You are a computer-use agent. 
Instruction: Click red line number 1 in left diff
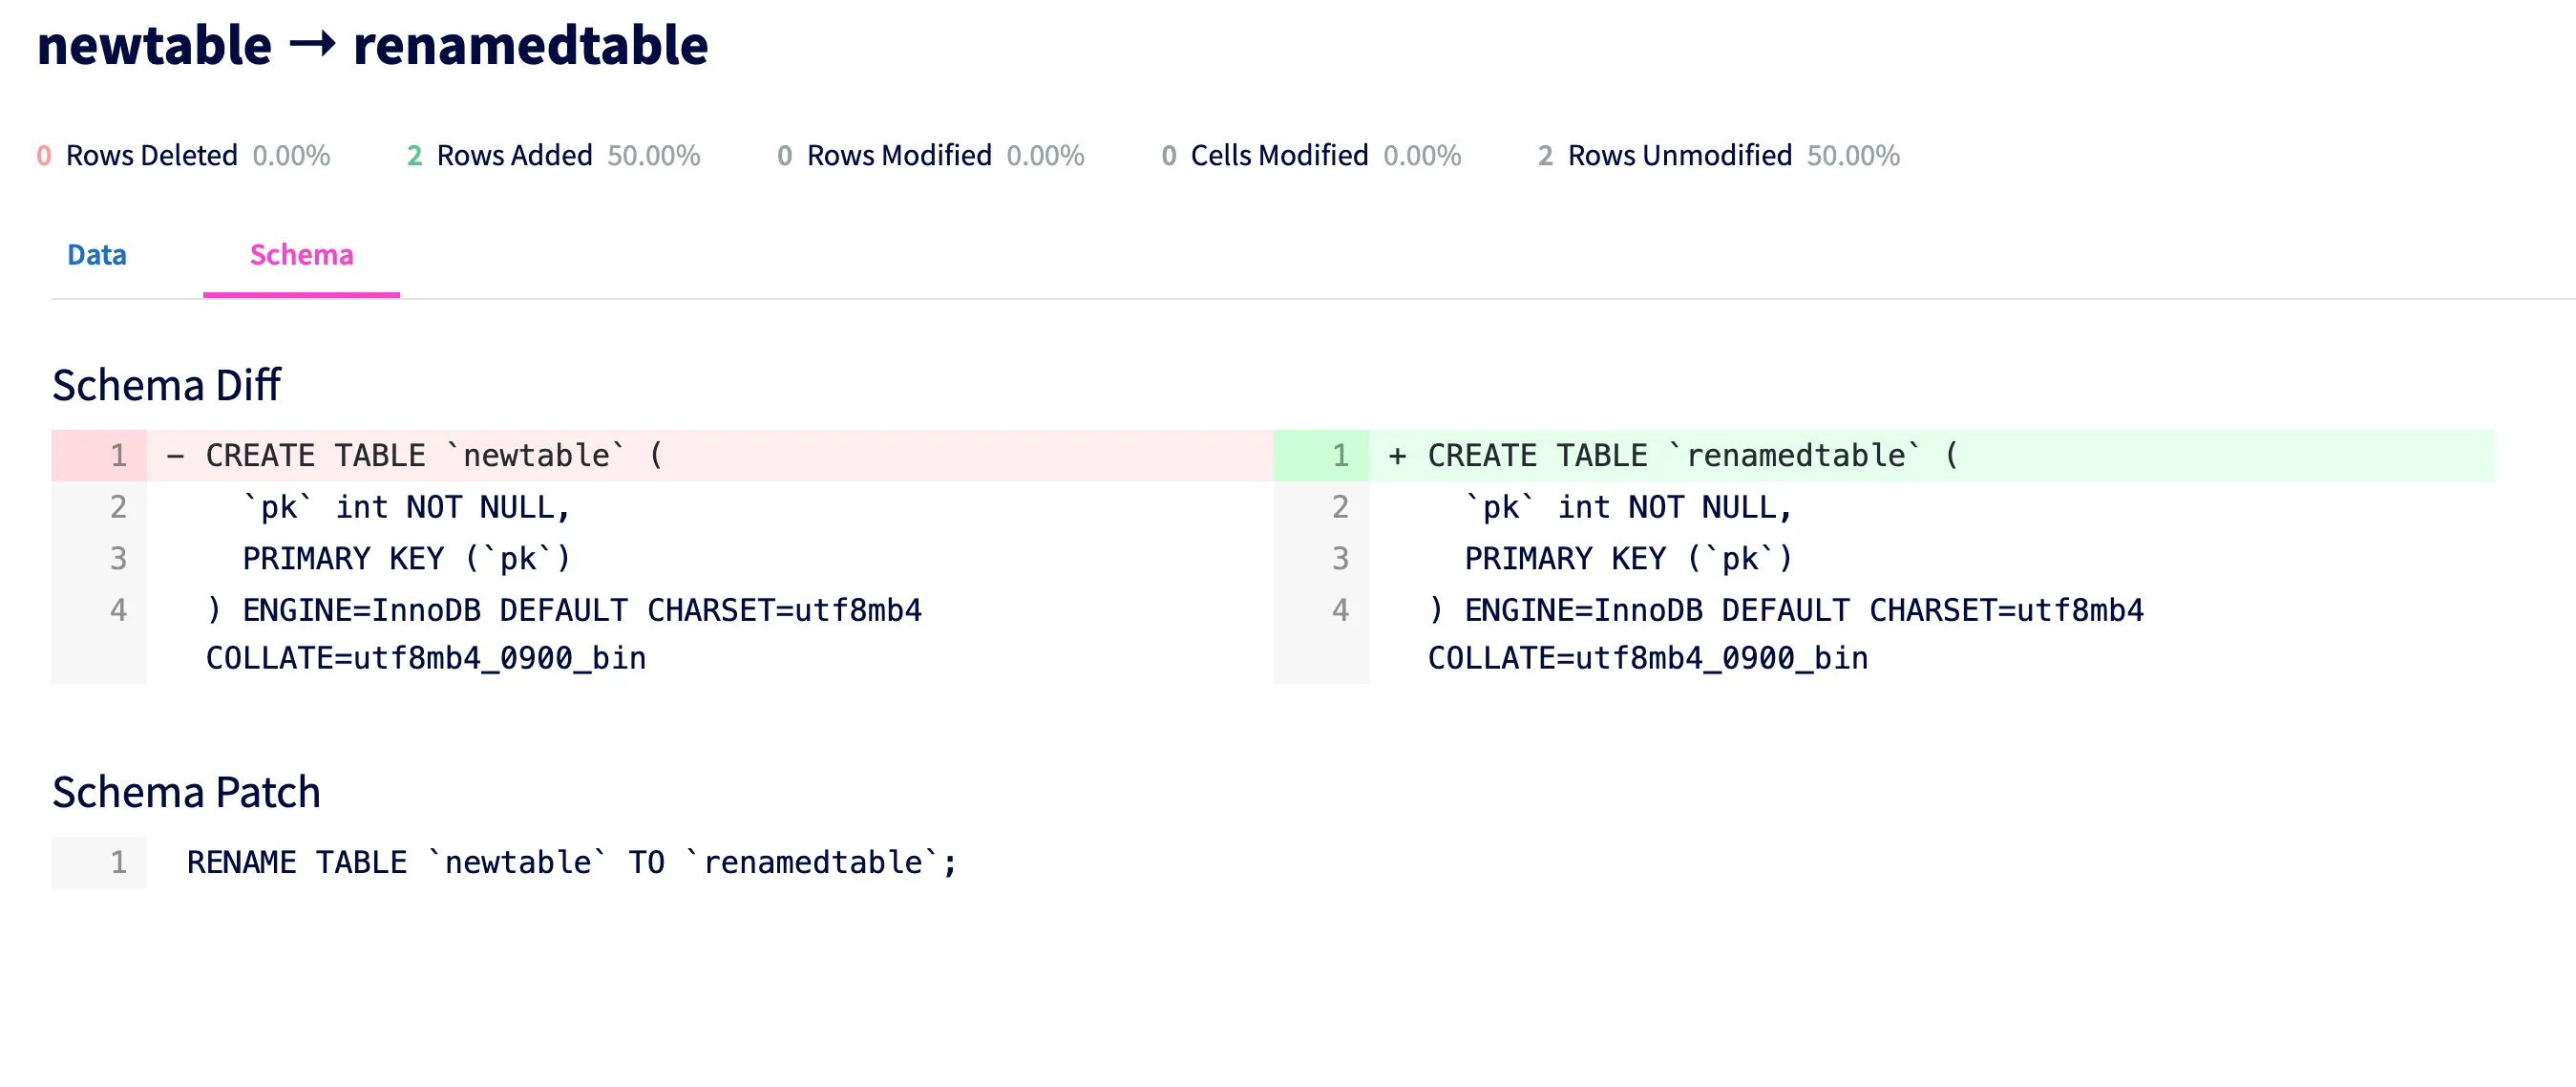(x=118, y=456)
